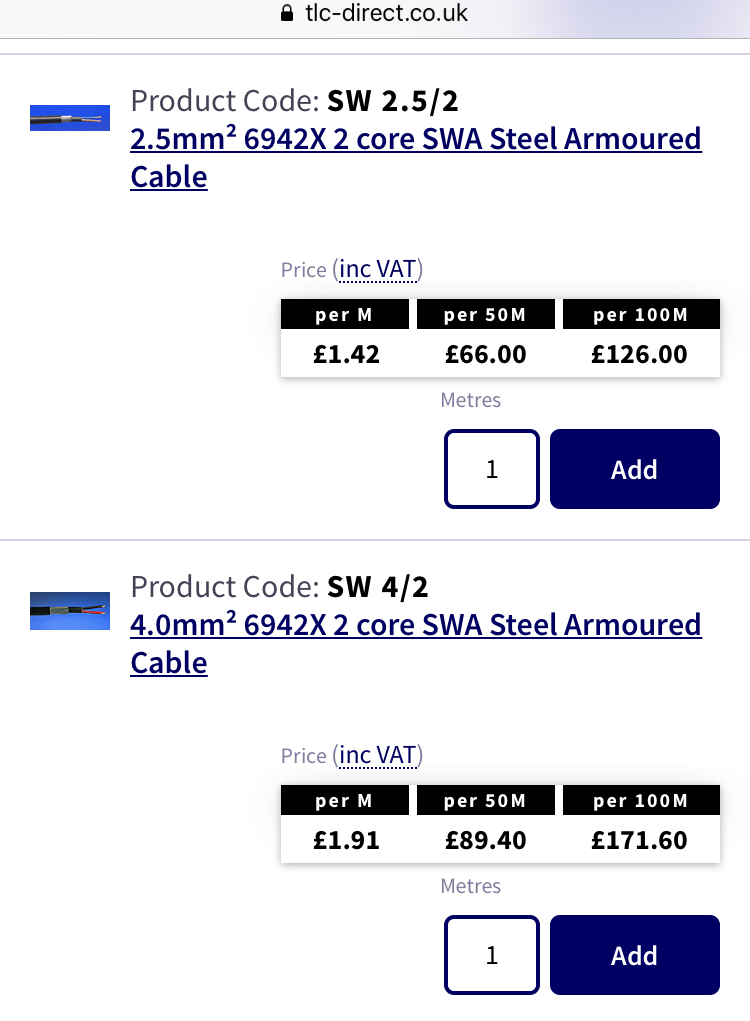
Task: Add the 4.0mm² armoured cable to basket
Action: [634, 955]
